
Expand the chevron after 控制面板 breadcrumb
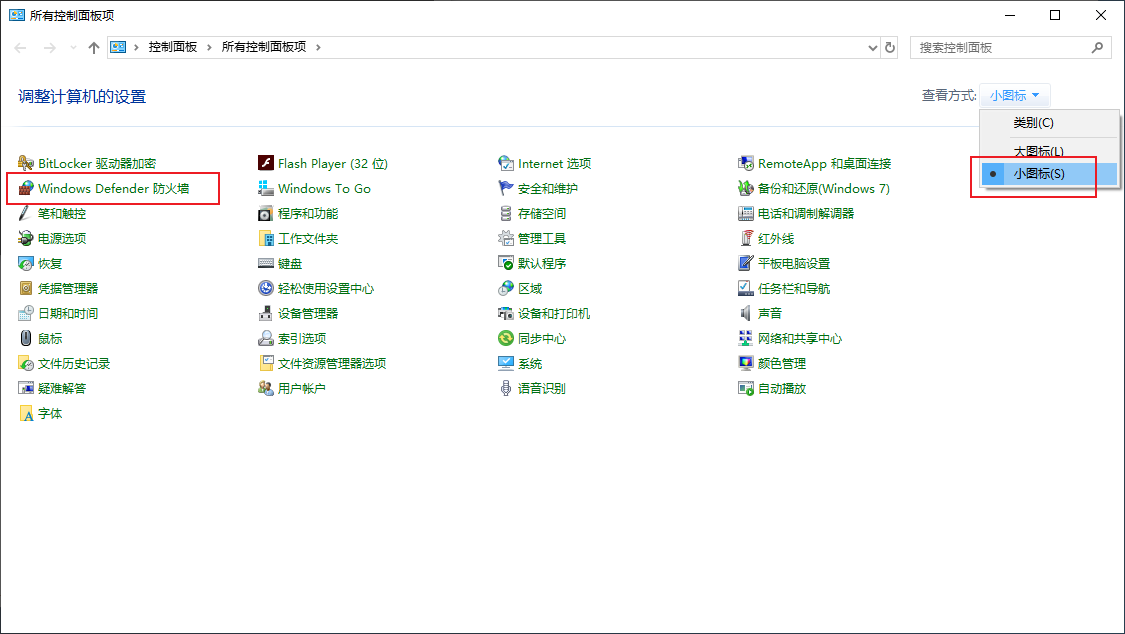click(210, 47)
